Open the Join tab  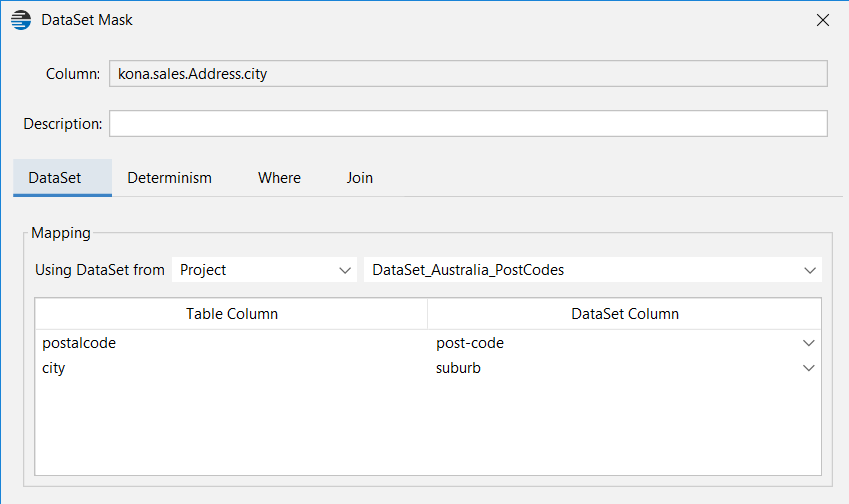[360, 178]
